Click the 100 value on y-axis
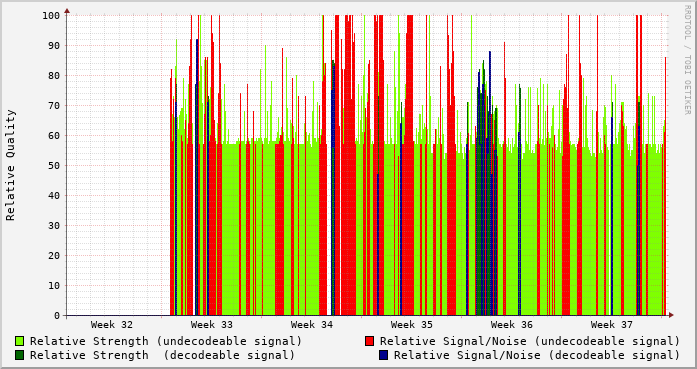 51,16
